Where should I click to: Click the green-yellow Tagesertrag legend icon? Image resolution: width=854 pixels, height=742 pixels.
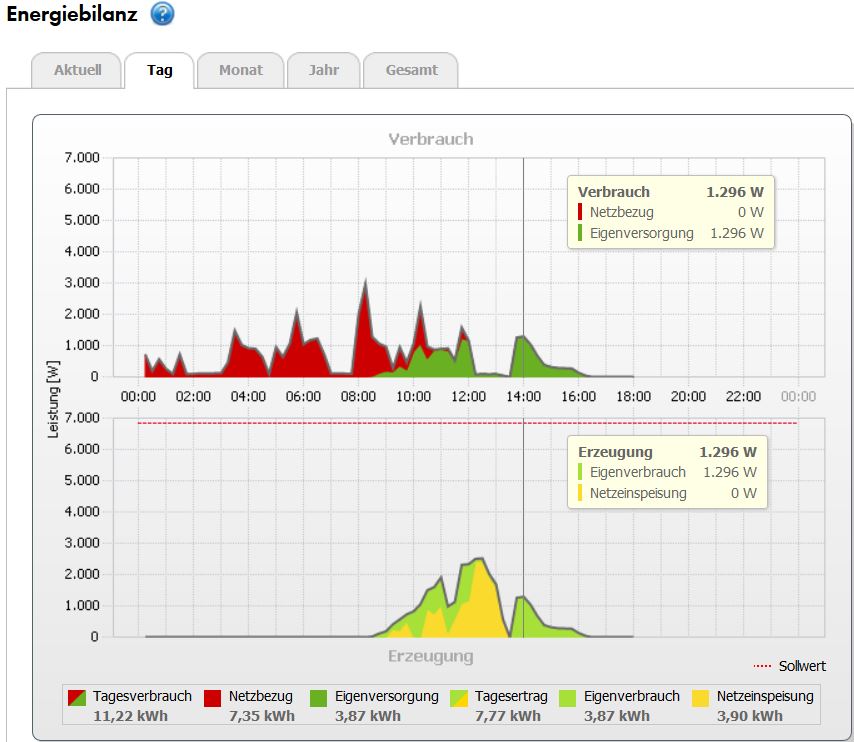[x=460, y=698]
